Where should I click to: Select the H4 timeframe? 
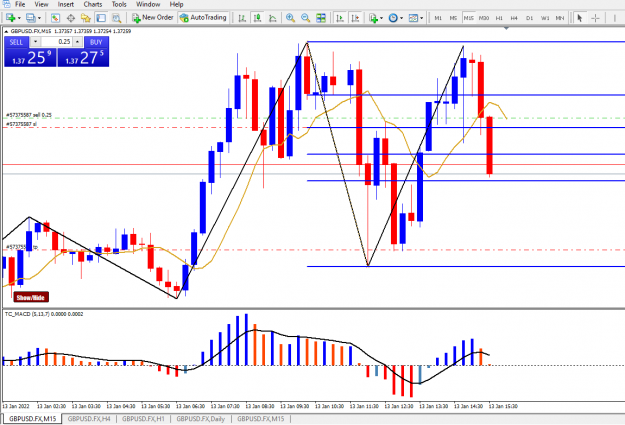click(514, 18)
